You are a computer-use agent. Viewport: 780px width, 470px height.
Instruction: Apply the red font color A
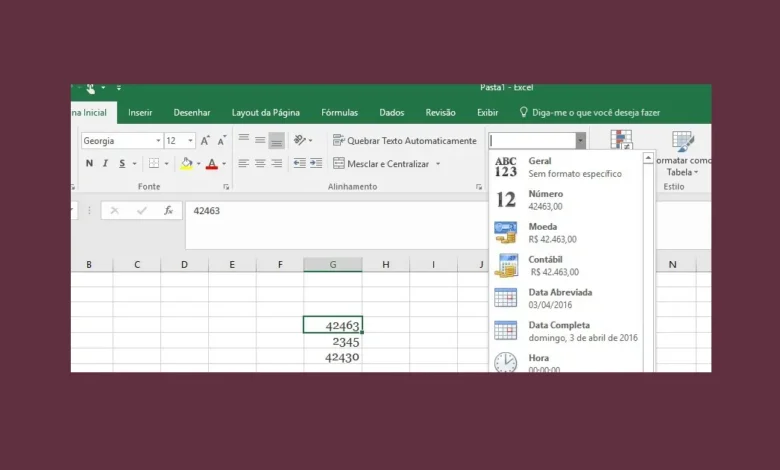click(212, 163)
